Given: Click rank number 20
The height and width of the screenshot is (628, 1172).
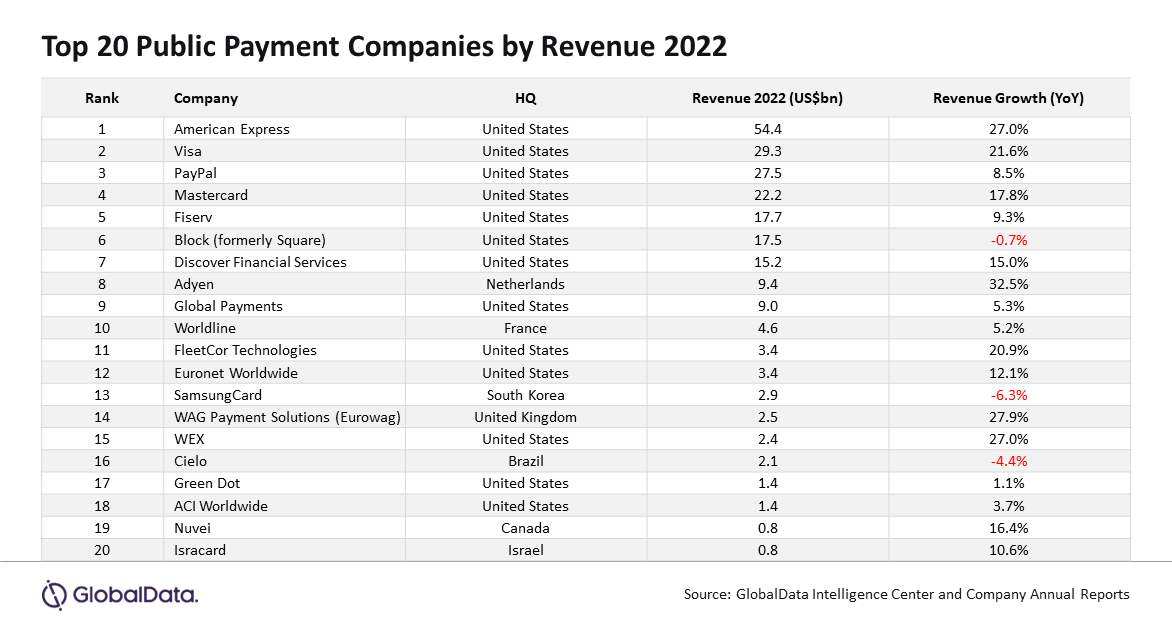Looking at the screenshot, I should [102, 550].
